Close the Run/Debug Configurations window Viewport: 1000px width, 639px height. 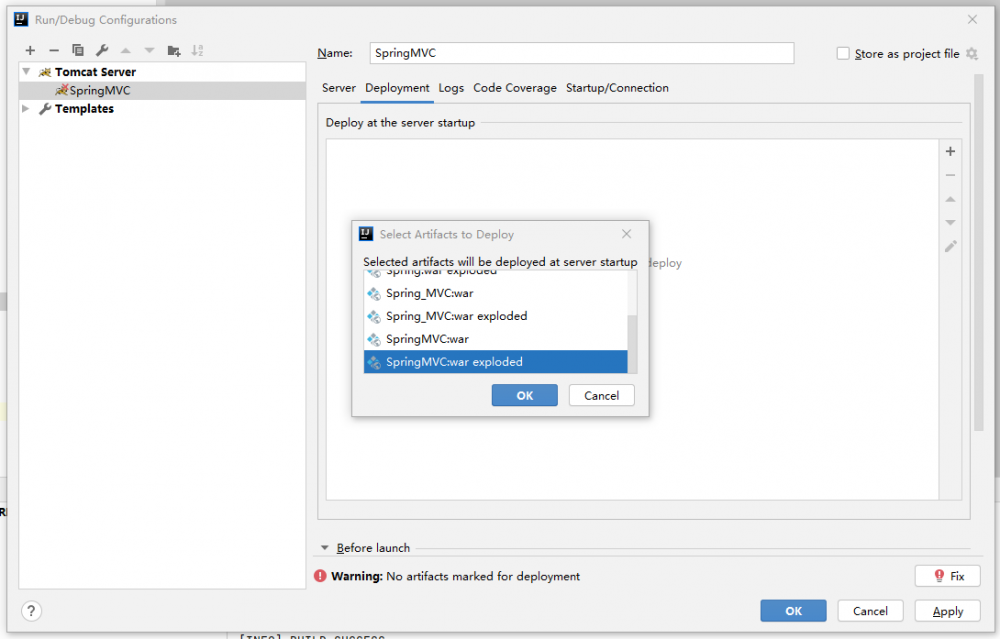(x=972, y=19)
